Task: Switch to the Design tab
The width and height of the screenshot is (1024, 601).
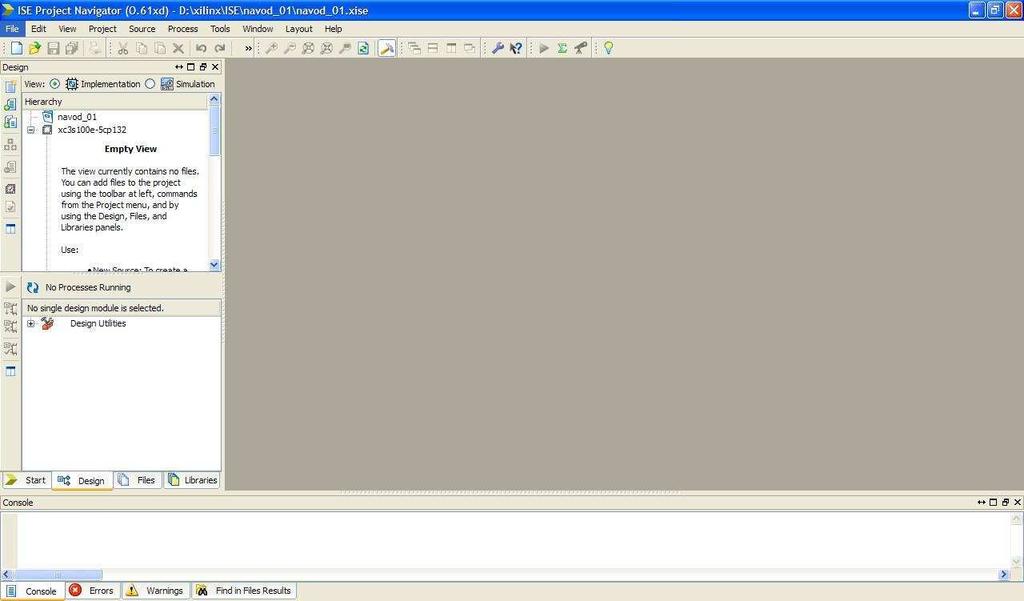Action: pyautogui.click(x=82, y=480)
